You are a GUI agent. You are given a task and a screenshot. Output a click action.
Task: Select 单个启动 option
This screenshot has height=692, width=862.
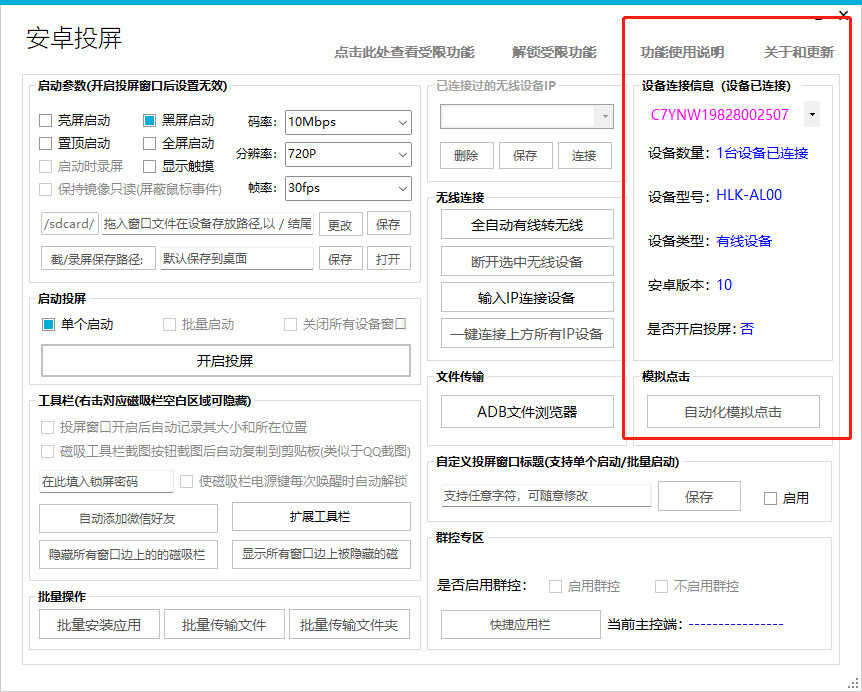click(48, 324)
